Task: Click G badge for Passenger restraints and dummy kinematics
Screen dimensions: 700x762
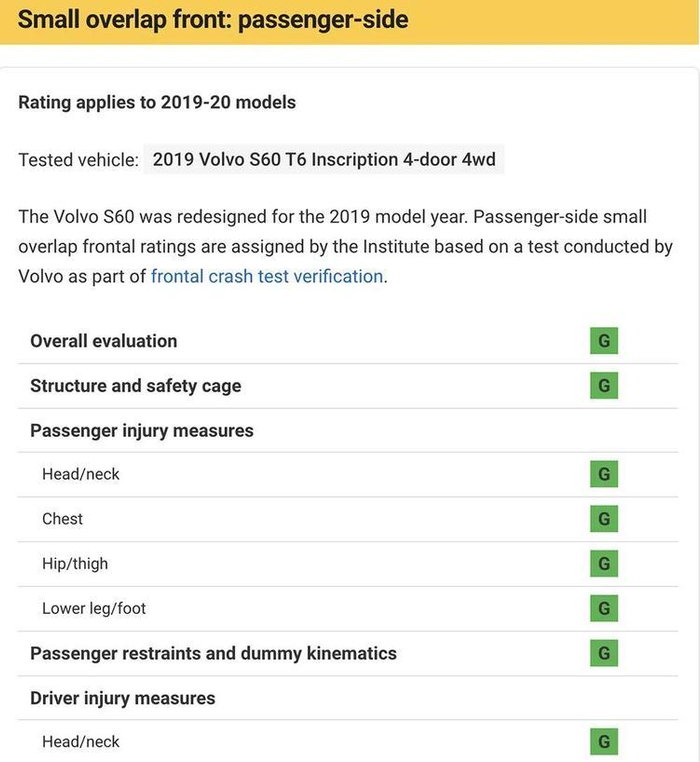Action: click(x=603, y=653)
